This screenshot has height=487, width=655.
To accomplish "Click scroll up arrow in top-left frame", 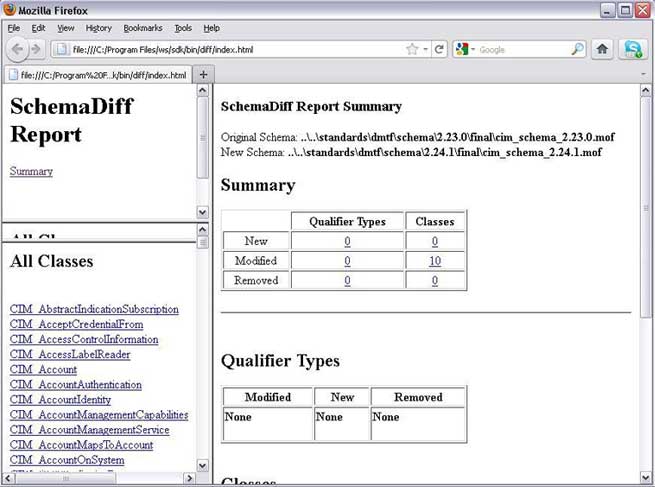I will 203,90.
